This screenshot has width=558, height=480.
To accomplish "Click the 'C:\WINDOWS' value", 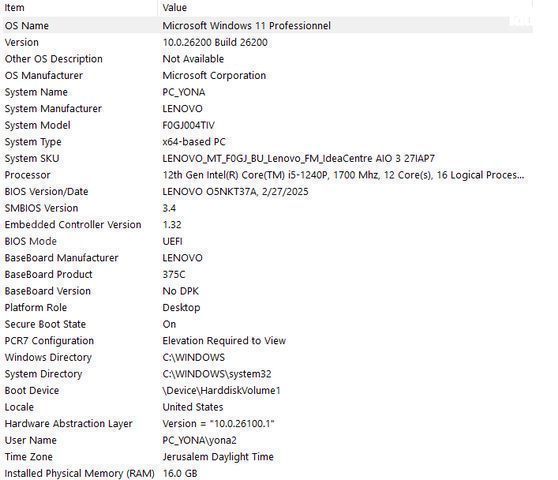I will tap(194, 357).
